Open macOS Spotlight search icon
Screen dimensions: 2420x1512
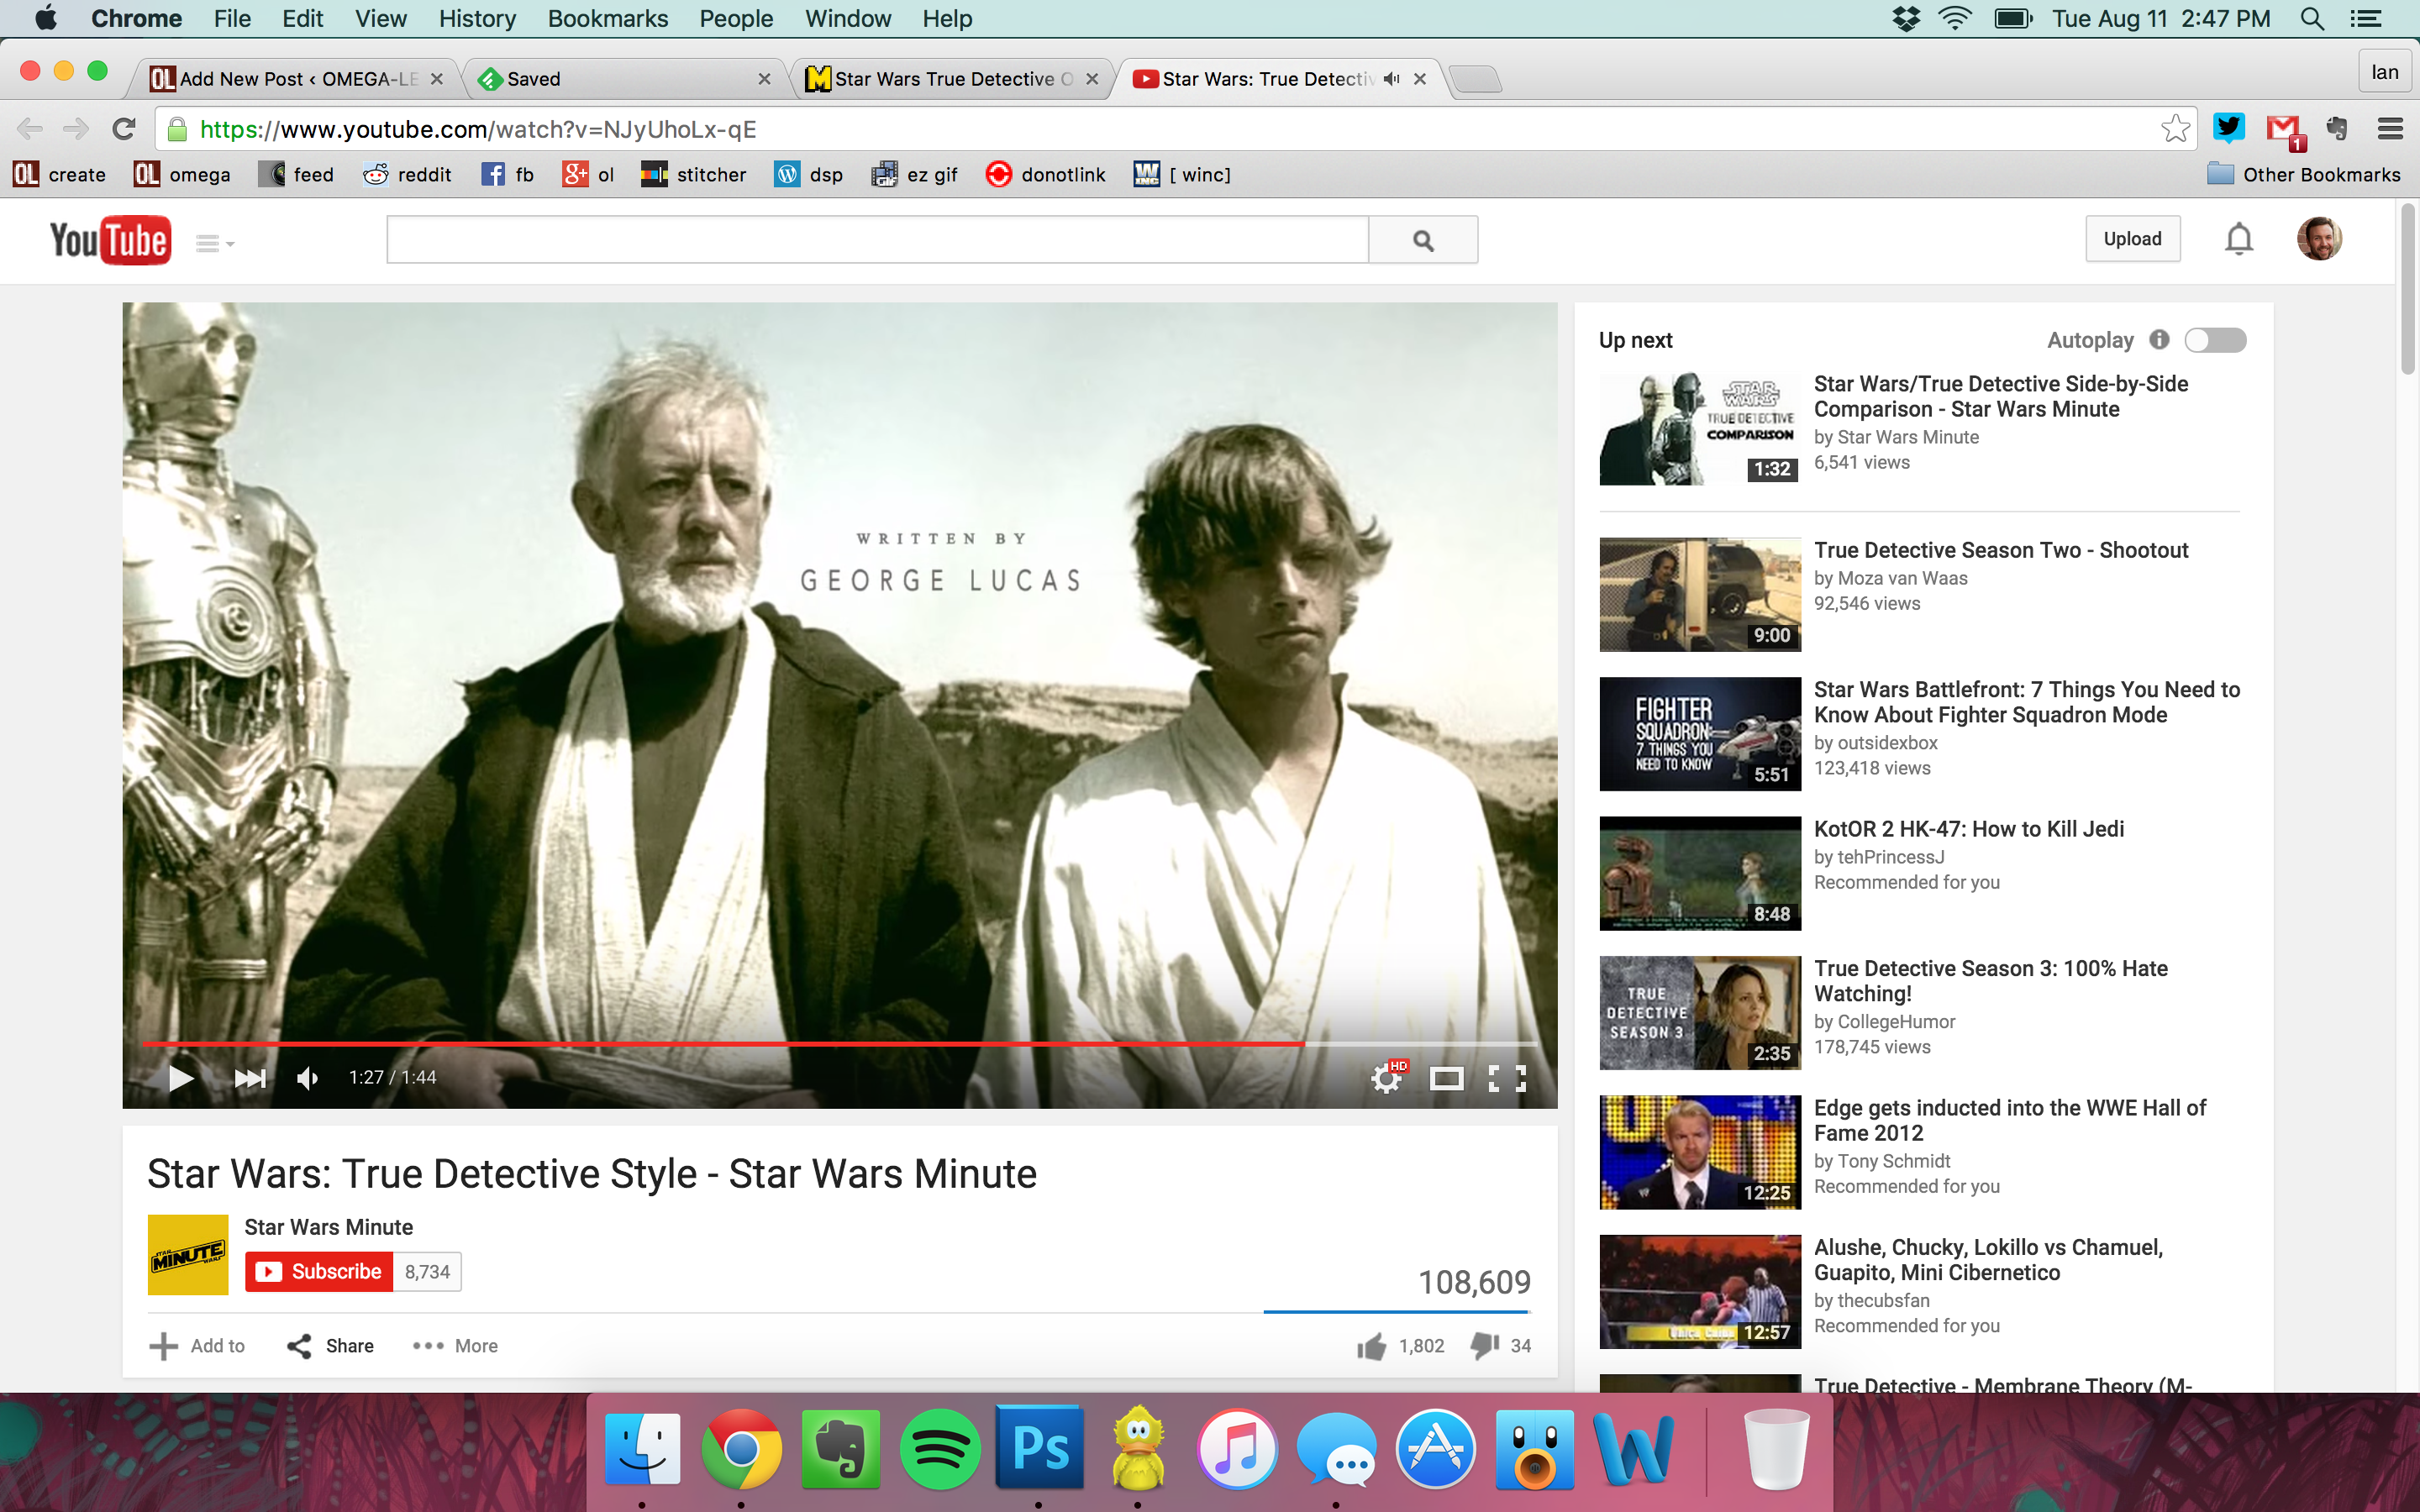point(2312,18)
